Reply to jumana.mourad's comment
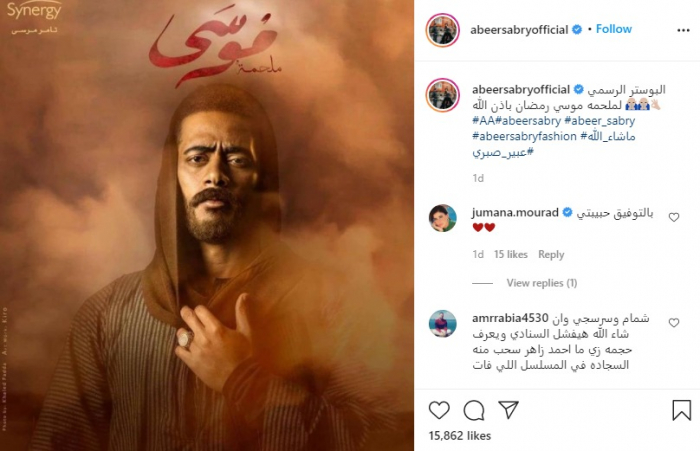 (551, 255)
